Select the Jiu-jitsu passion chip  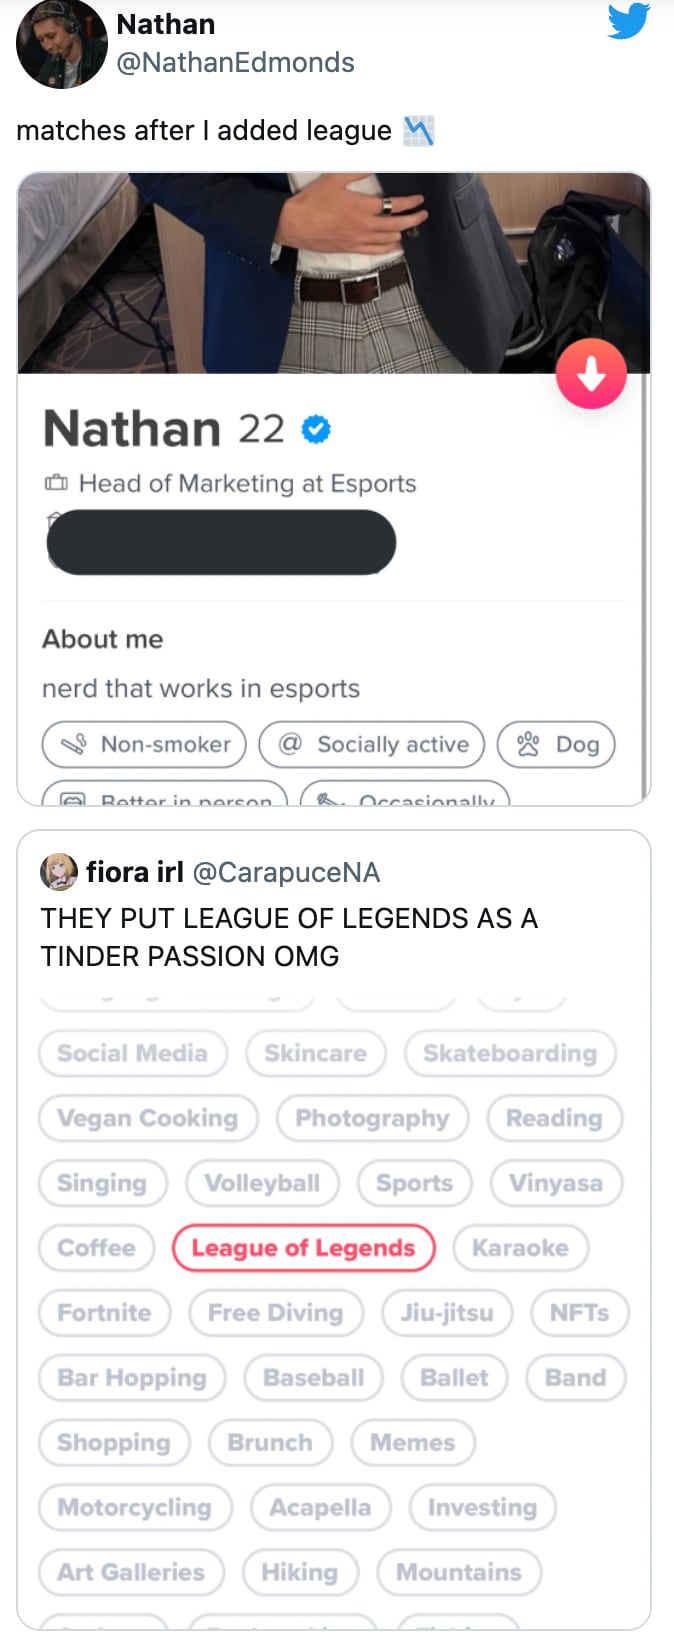pos(447,1313)
